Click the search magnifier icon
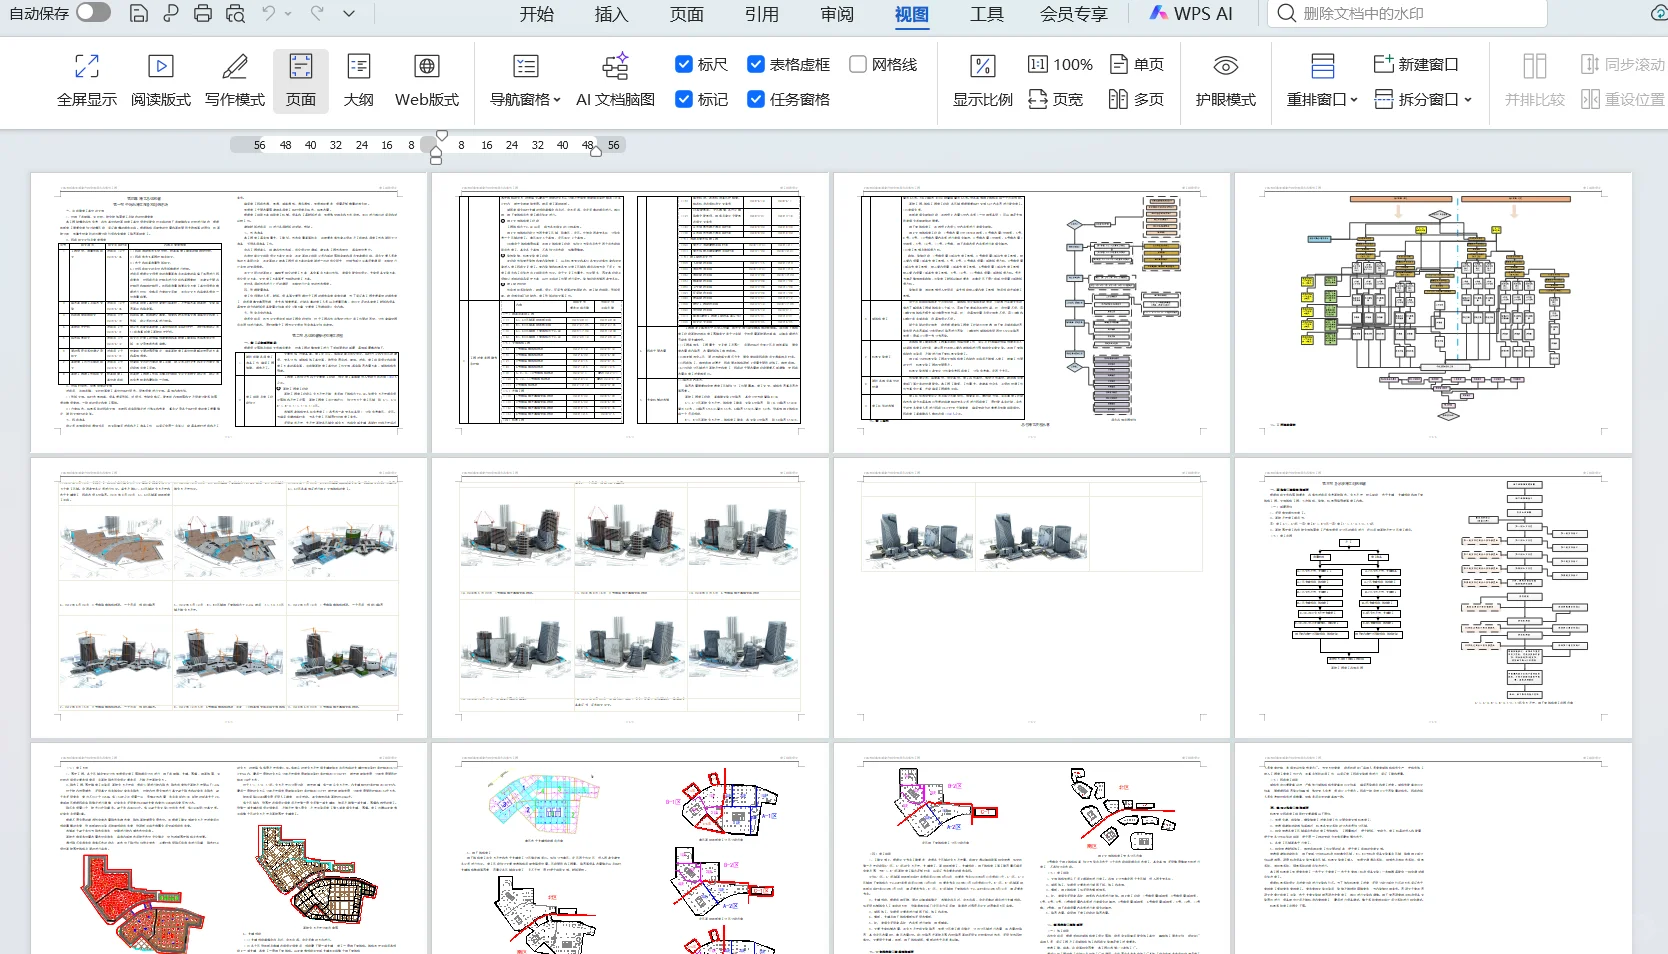 [x=1287, y=13]
